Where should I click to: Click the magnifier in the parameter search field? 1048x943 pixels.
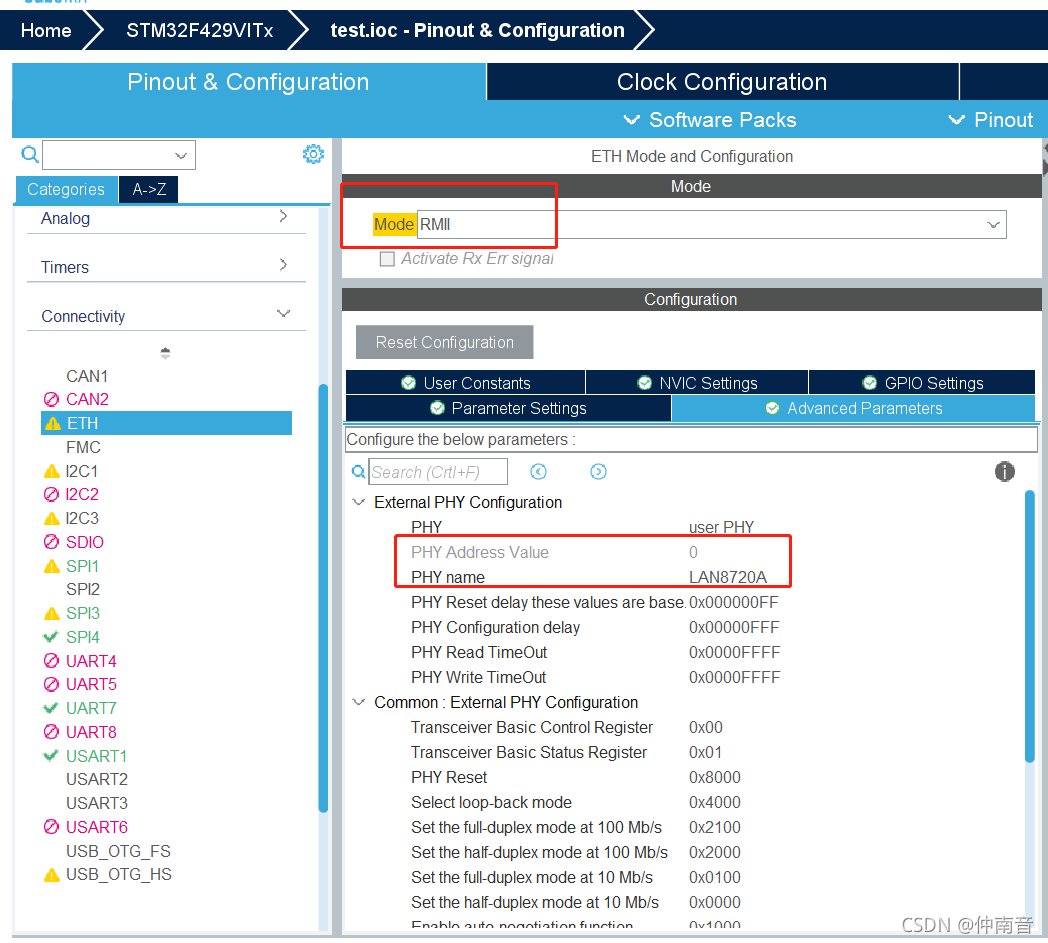coord(361,471)
